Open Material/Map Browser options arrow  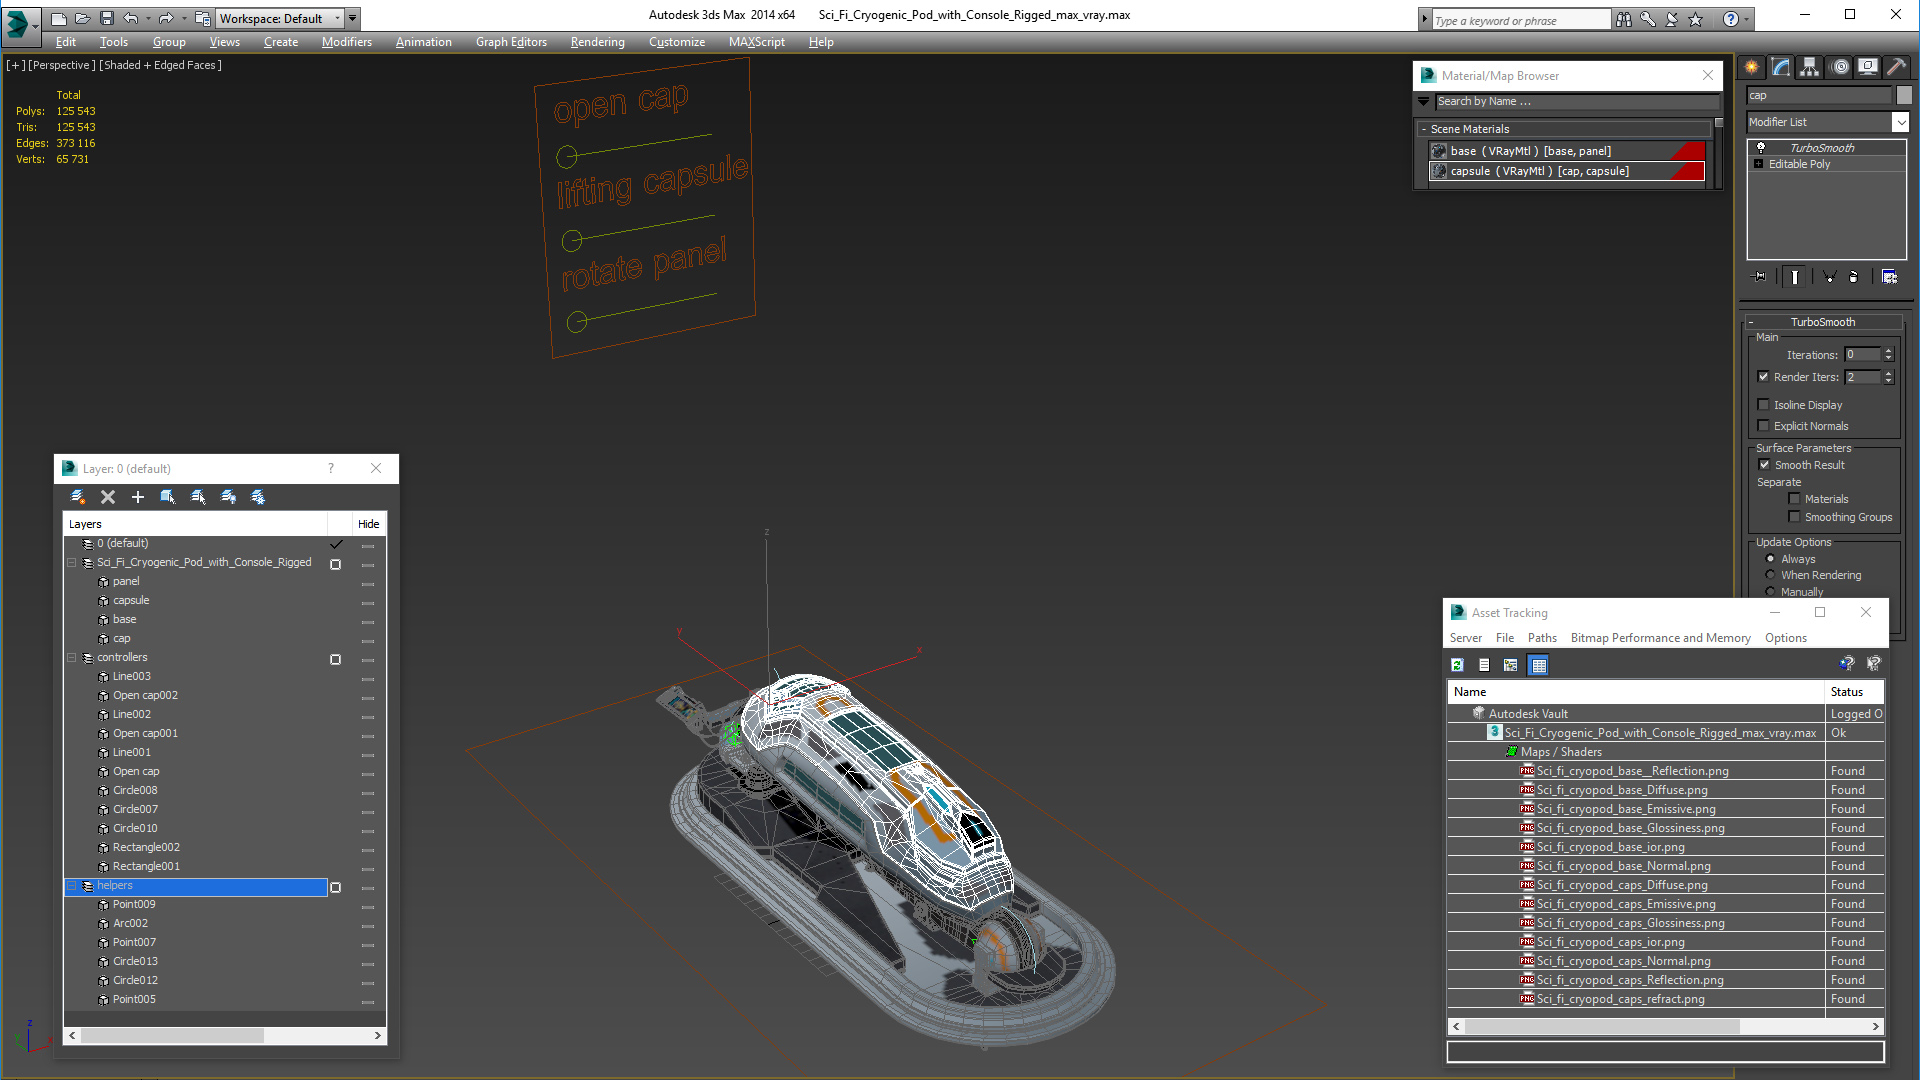click(x=1424, y=102)
